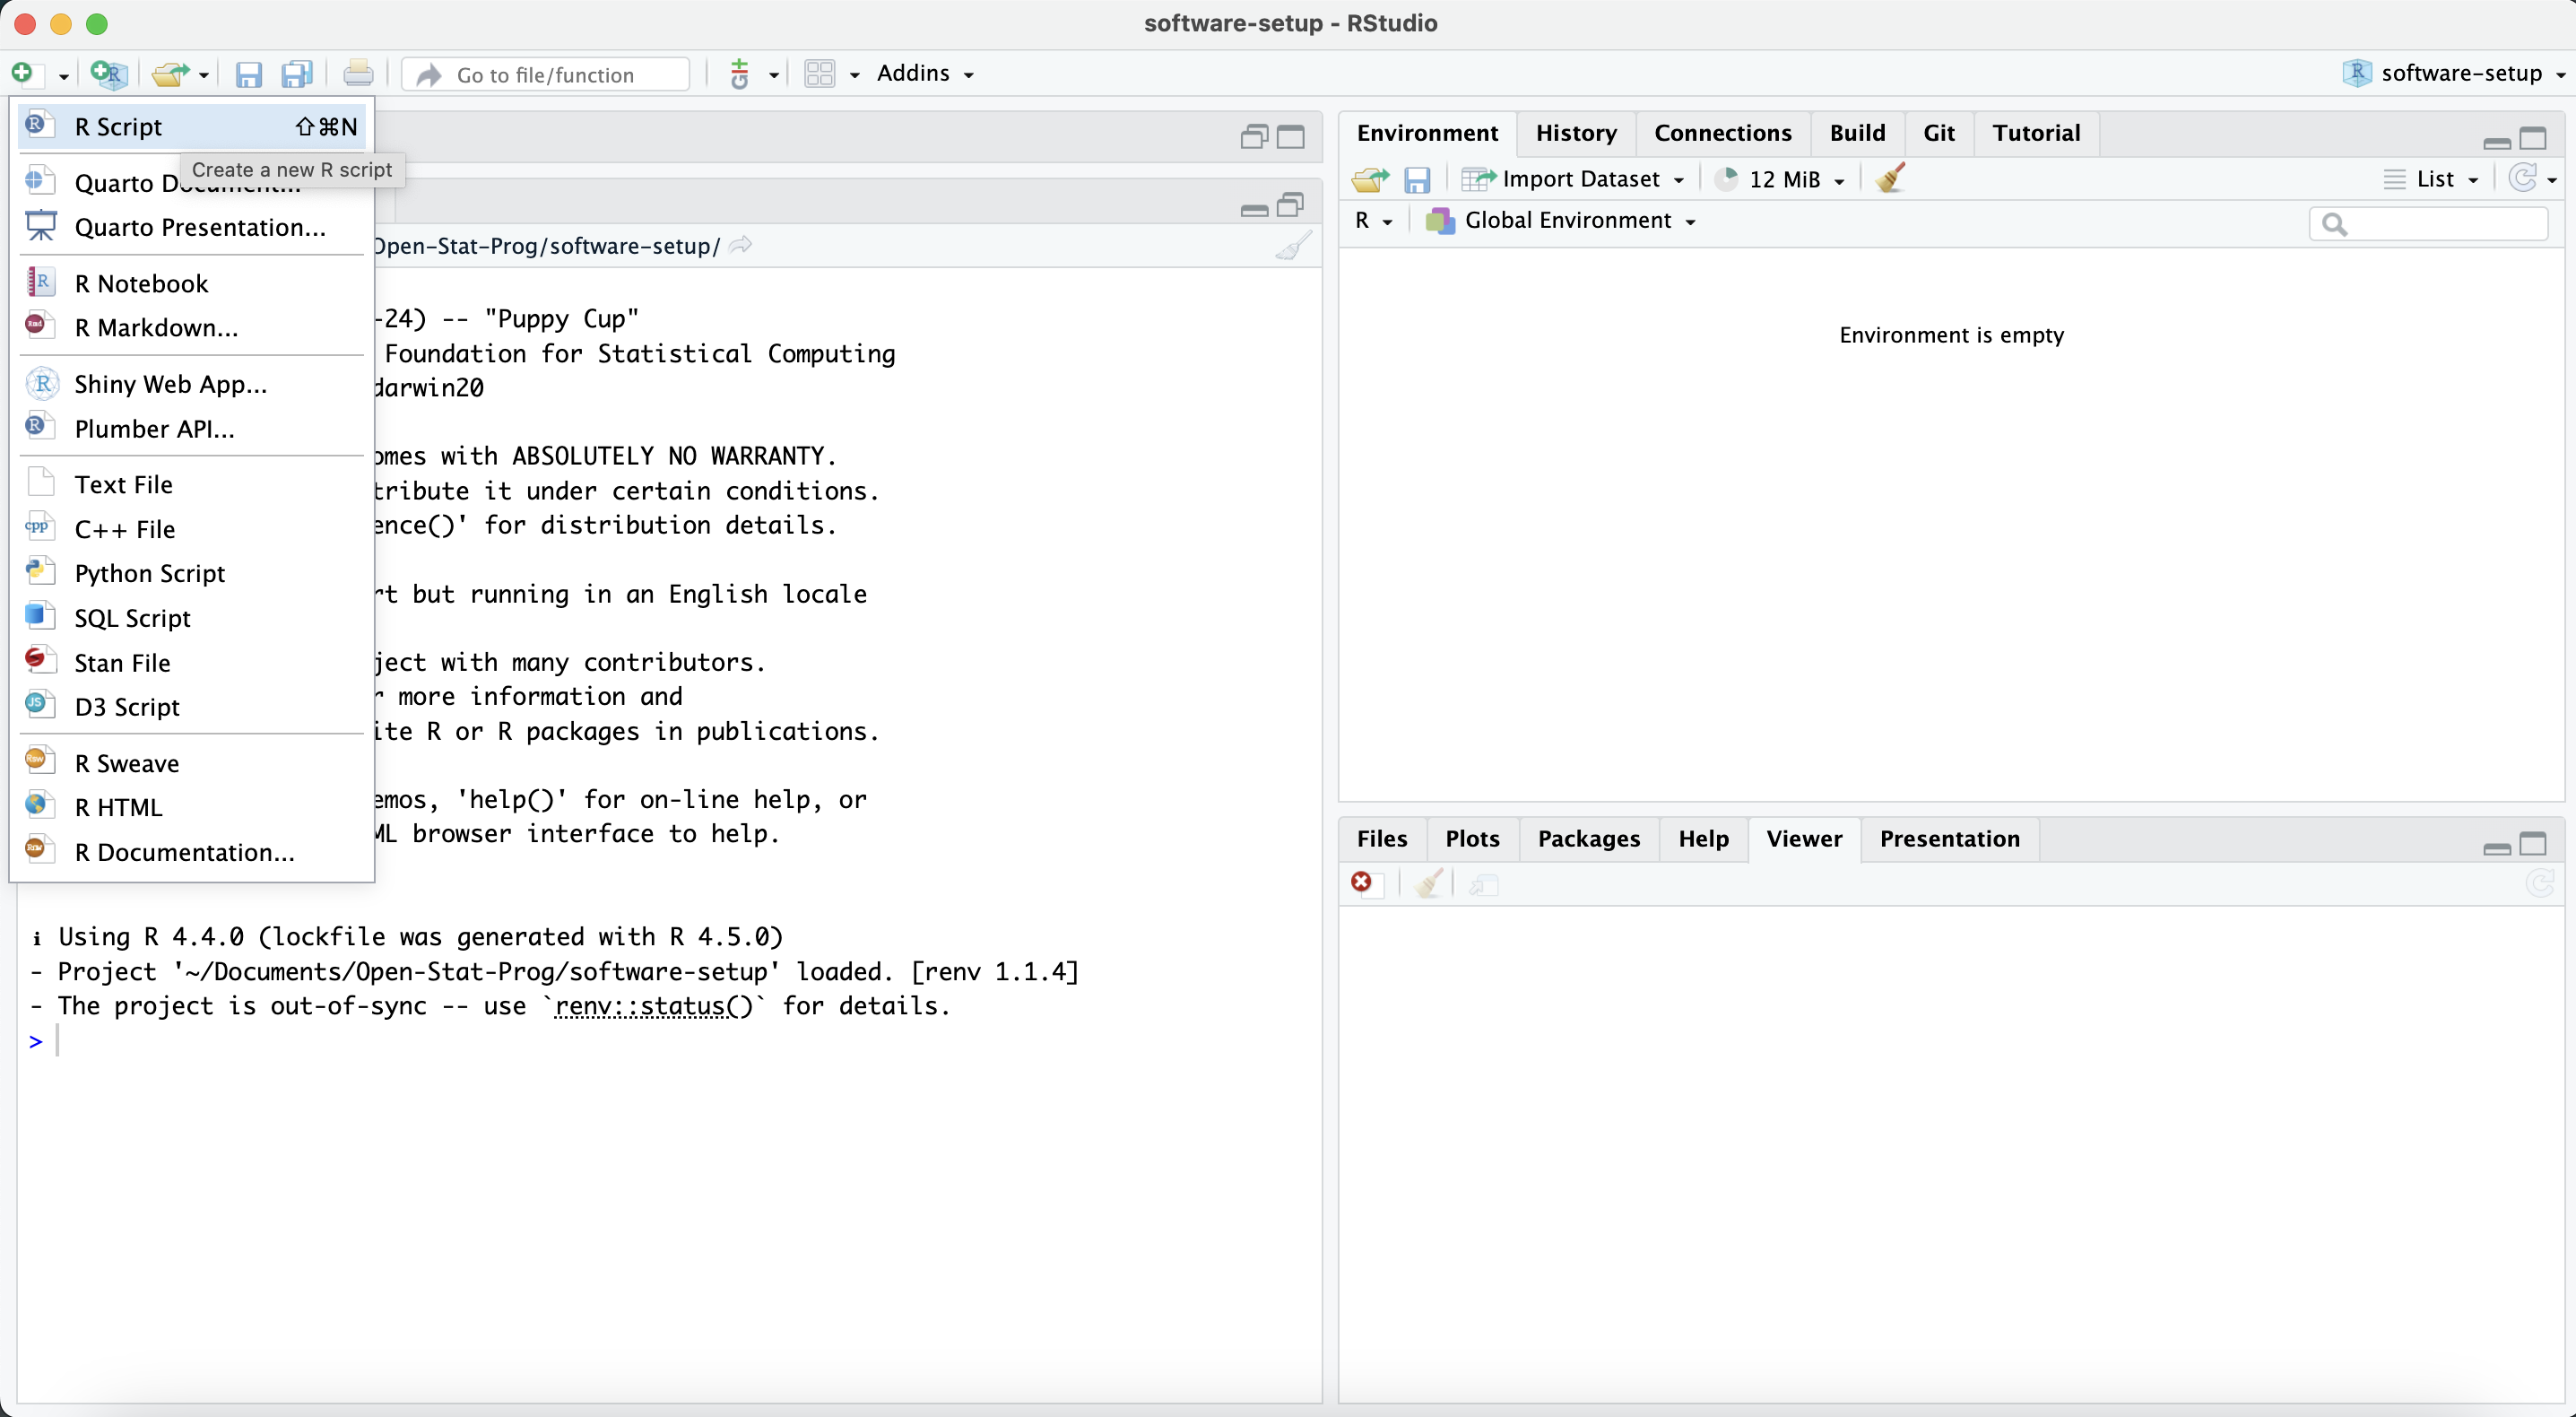
Task: Click the workspace panes grid icon
Action: [820, 74]
